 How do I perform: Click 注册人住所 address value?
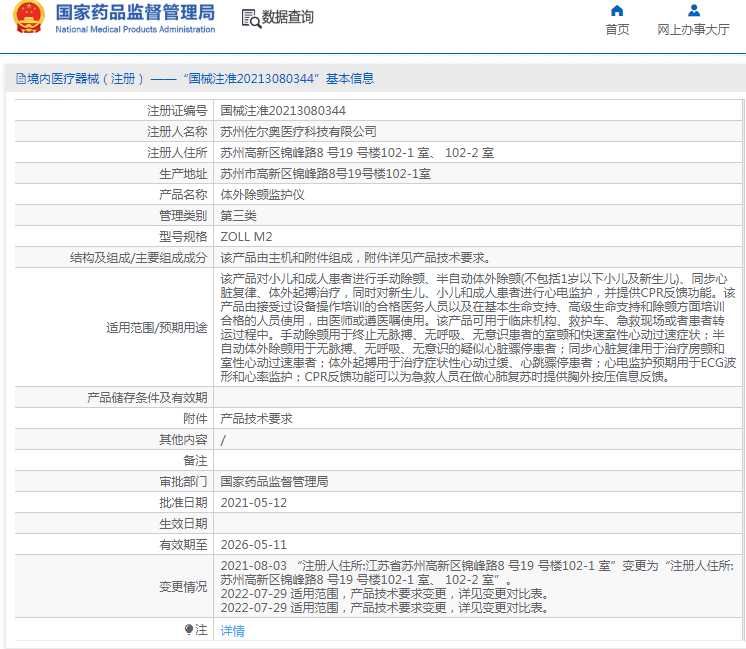pyautogui.click(x=357, y=153)
